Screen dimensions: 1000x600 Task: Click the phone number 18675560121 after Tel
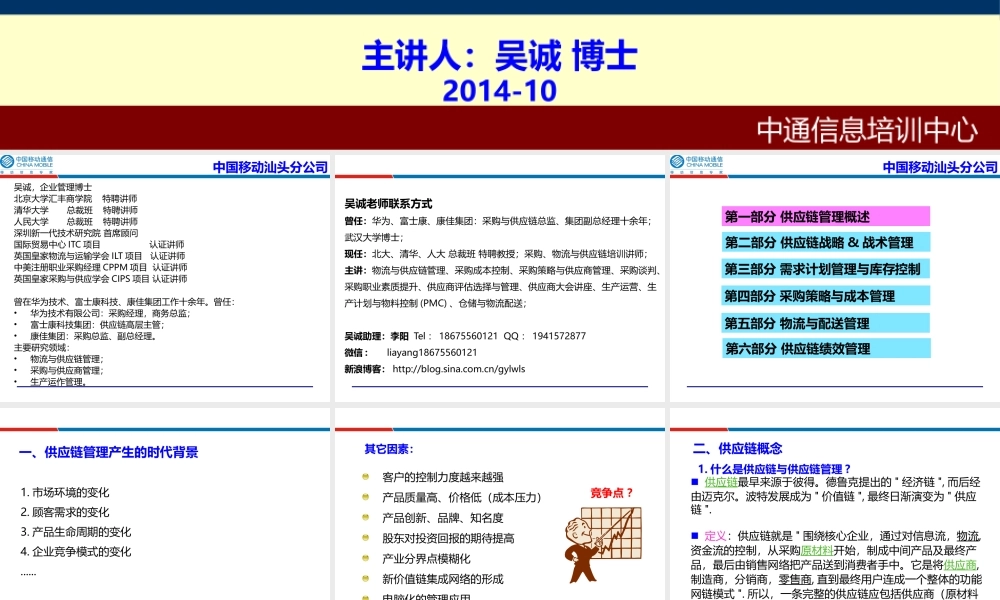tap(468, 336)
